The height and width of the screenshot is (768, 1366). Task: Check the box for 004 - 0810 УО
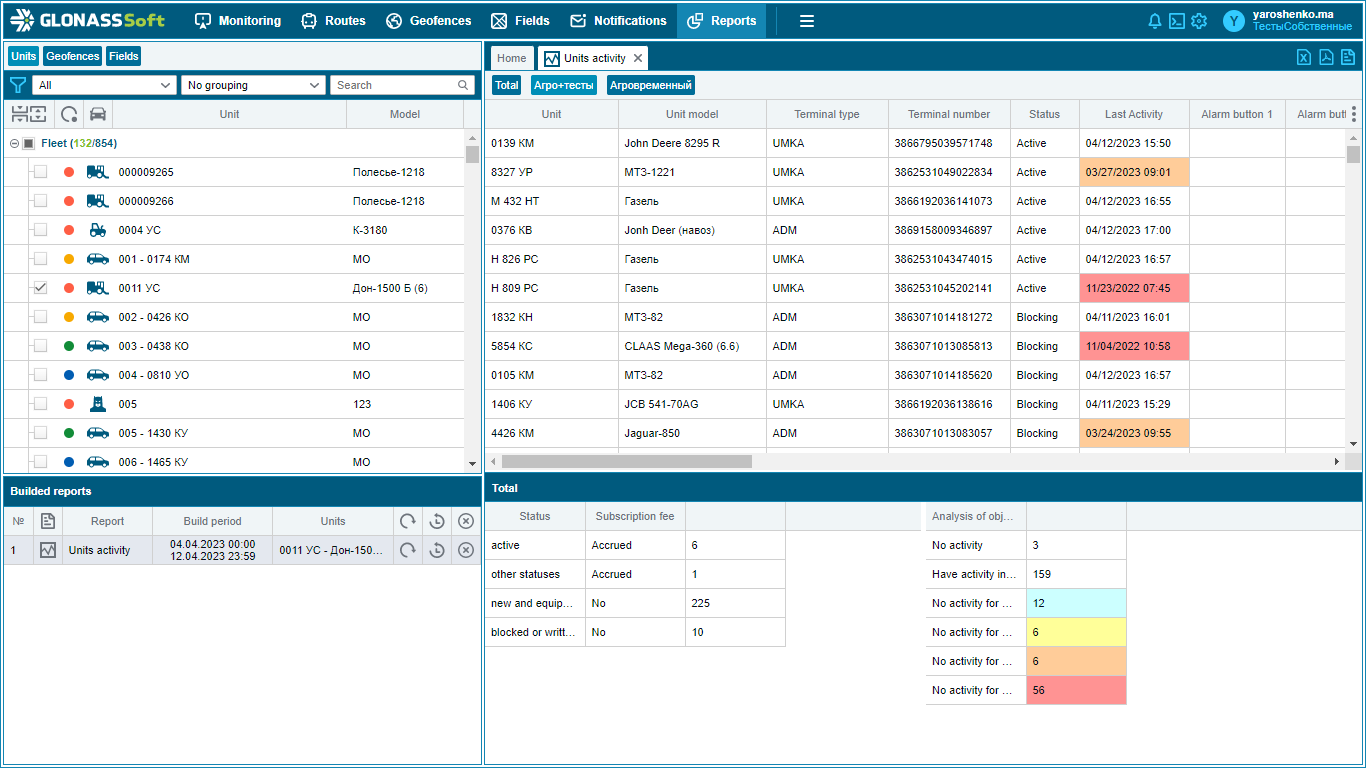40,375
